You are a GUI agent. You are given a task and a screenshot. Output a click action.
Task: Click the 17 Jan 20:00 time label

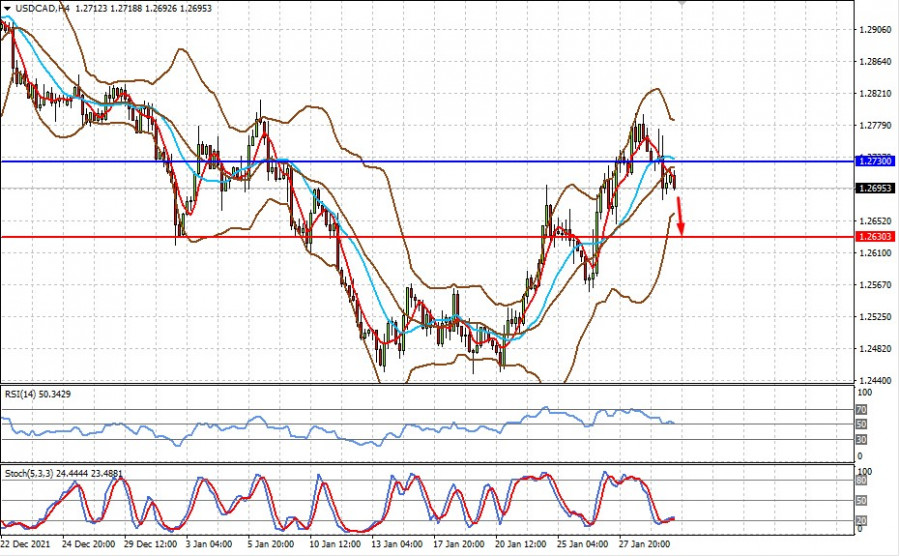(x=459, y=544)
